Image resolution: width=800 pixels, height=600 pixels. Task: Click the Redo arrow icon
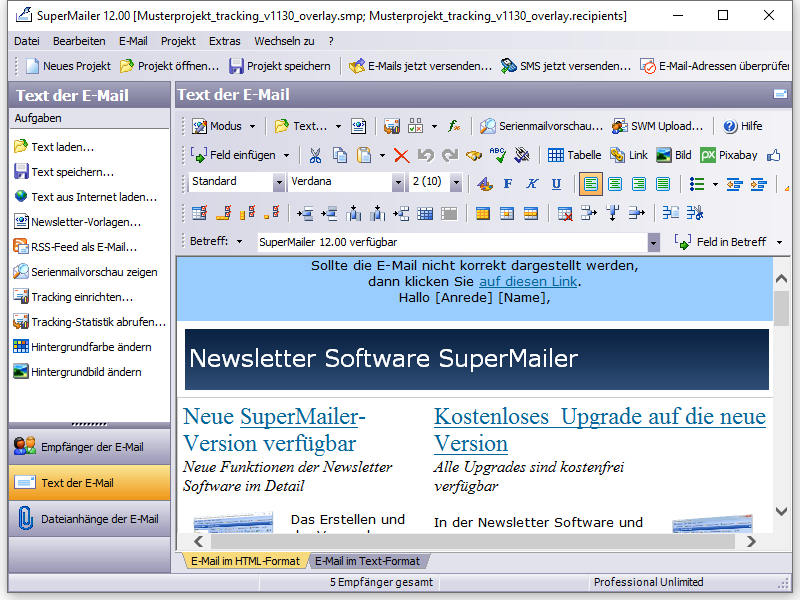pos(449,155)
